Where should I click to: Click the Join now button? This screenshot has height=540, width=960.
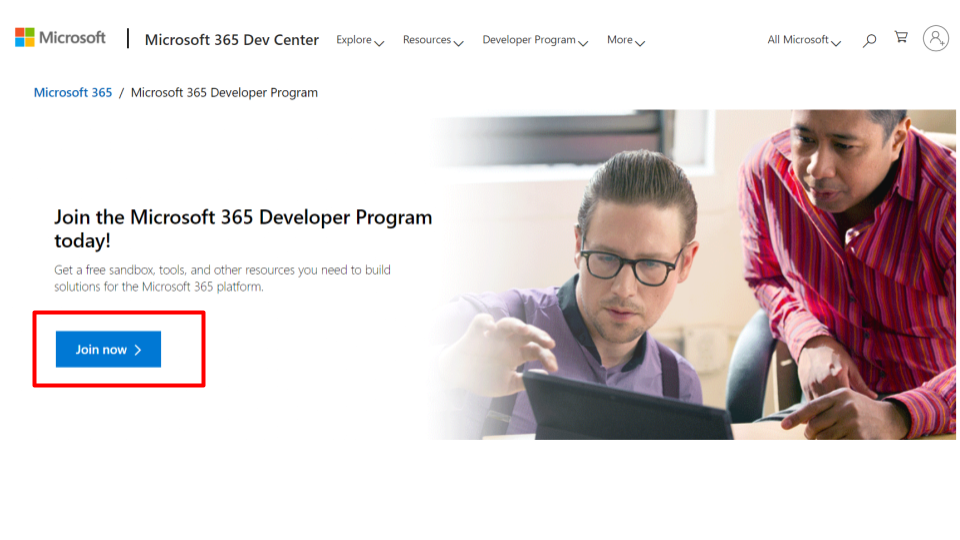(x=108, y=349)
